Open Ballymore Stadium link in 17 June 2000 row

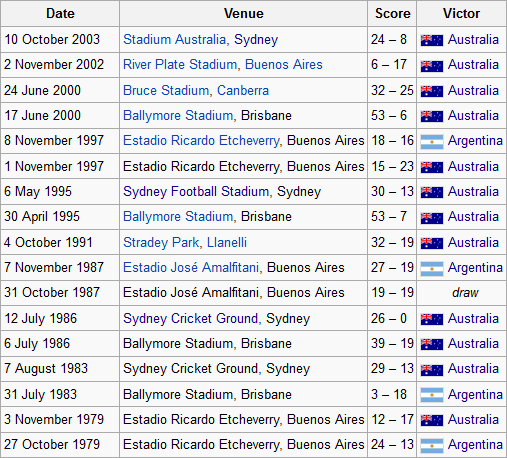pos(178,116)
